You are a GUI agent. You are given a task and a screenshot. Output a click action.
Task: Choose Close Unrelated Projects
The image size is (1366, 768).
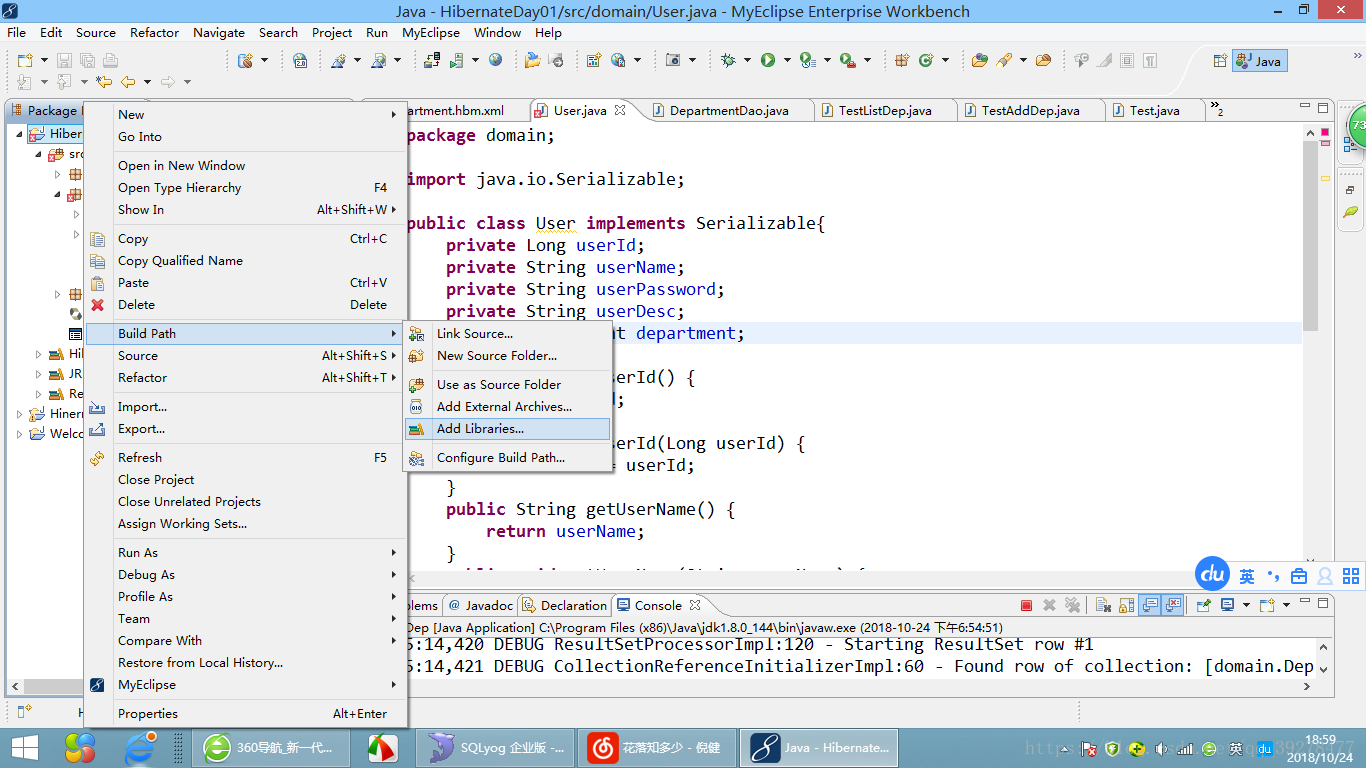[x=245, y=502]
